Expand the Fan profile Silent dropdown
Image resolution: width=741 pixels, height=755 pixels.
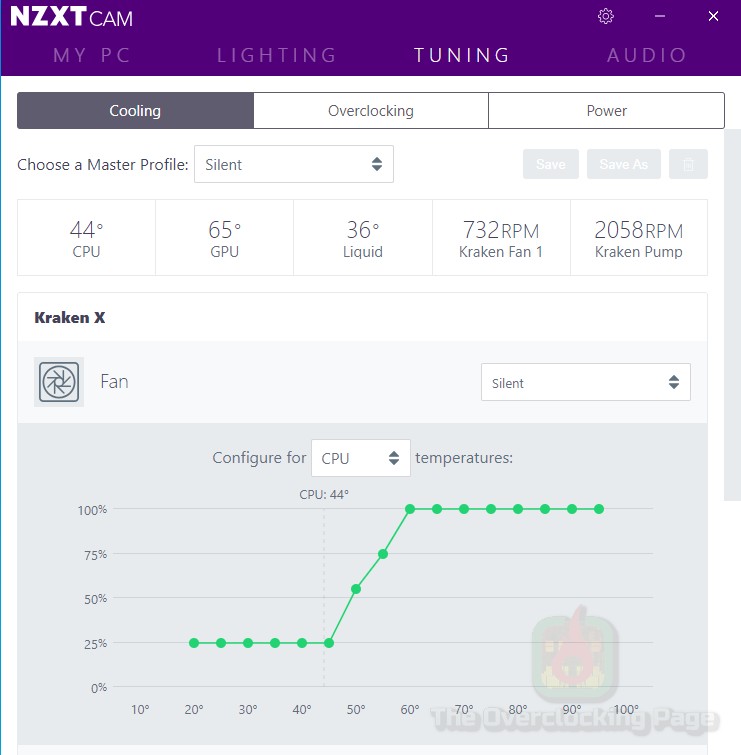click(585, 383)
